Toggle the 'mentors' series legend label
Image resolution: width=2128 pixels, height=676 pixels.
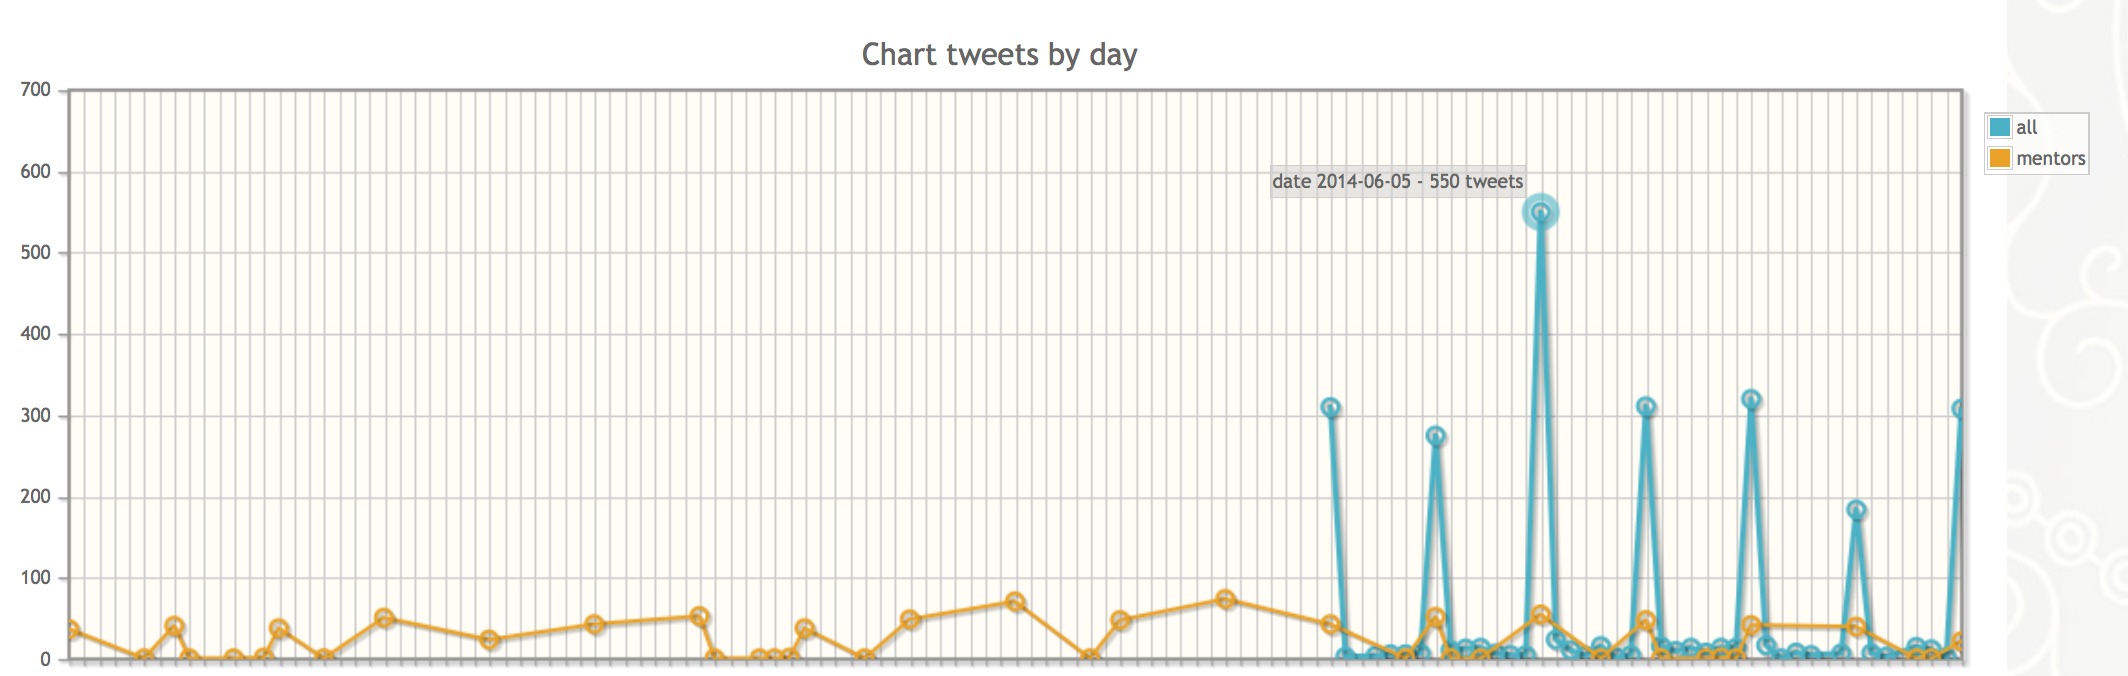pos(2050,158)
